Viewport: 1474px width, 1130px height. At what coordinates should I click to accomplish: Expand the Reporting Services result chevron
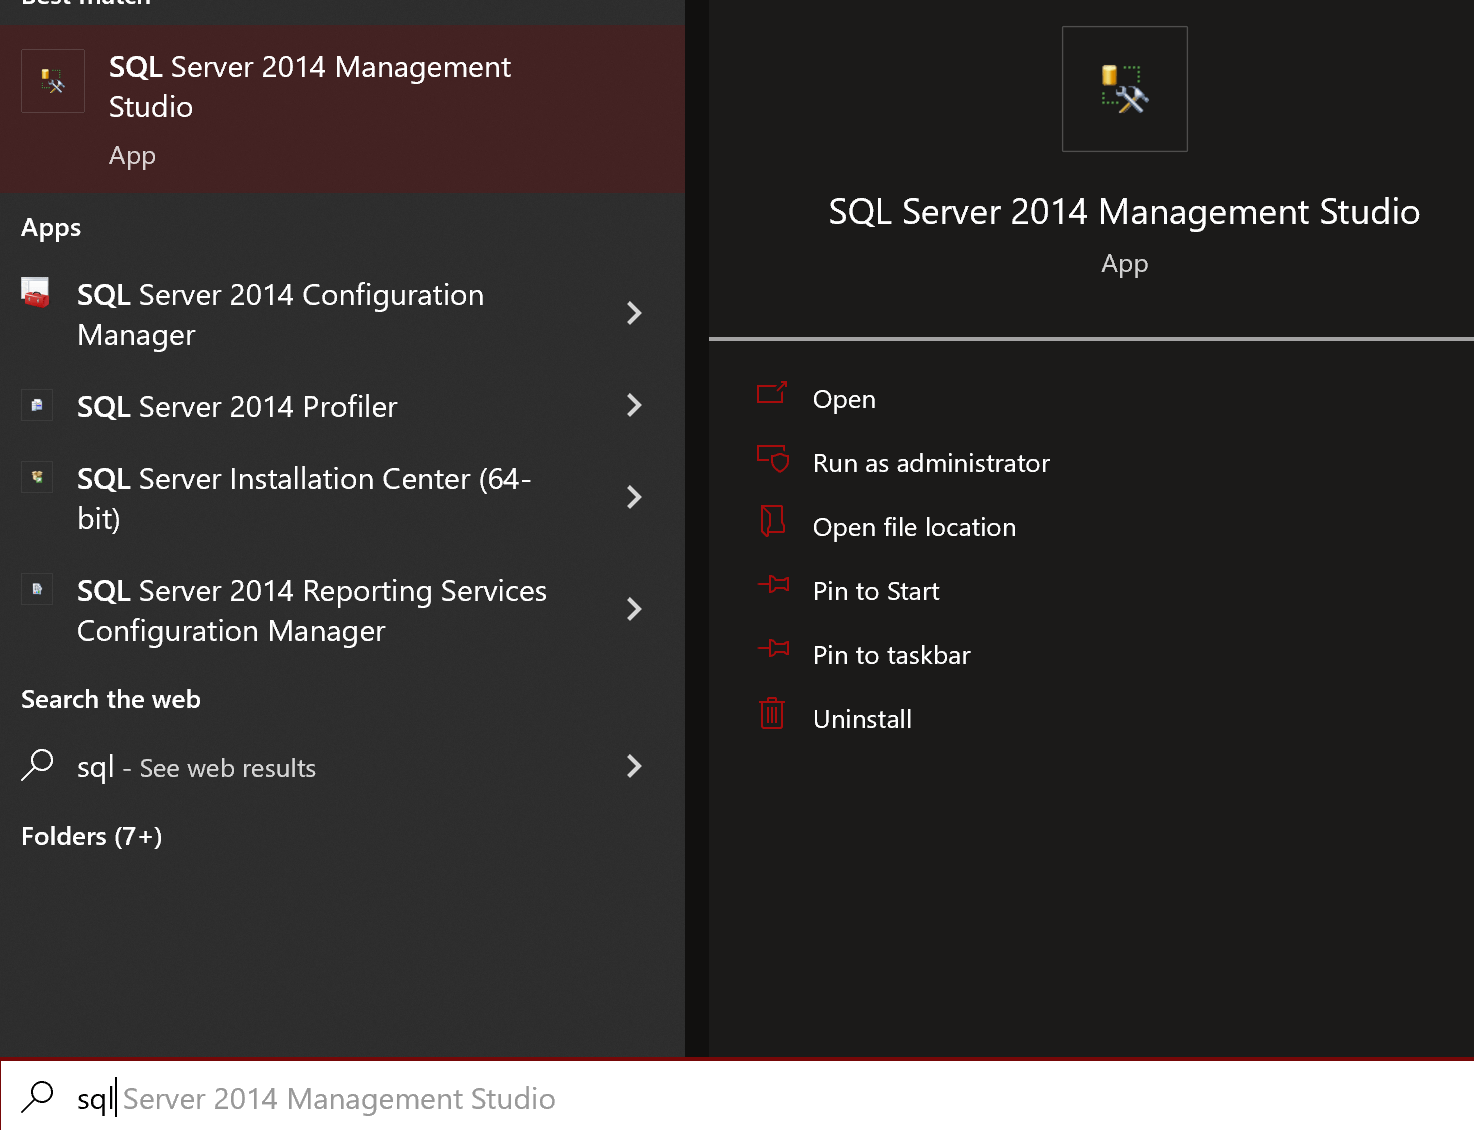tap(634, 609)
